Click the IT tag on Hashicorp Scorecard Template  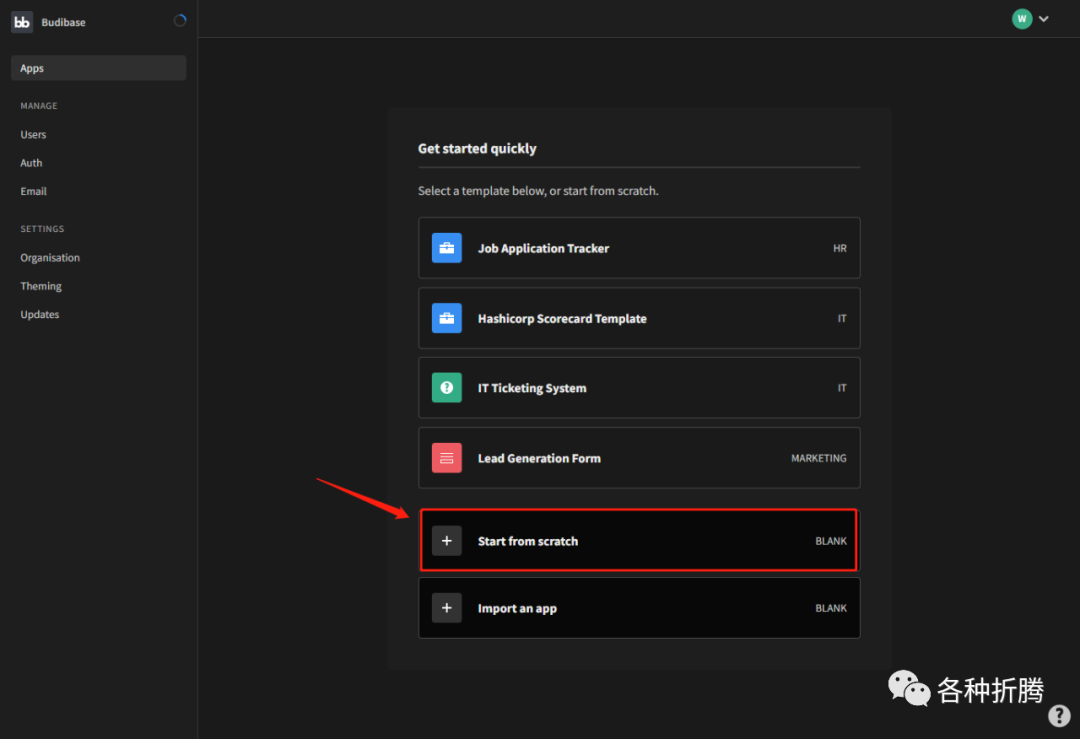click(x=842, y=318)
